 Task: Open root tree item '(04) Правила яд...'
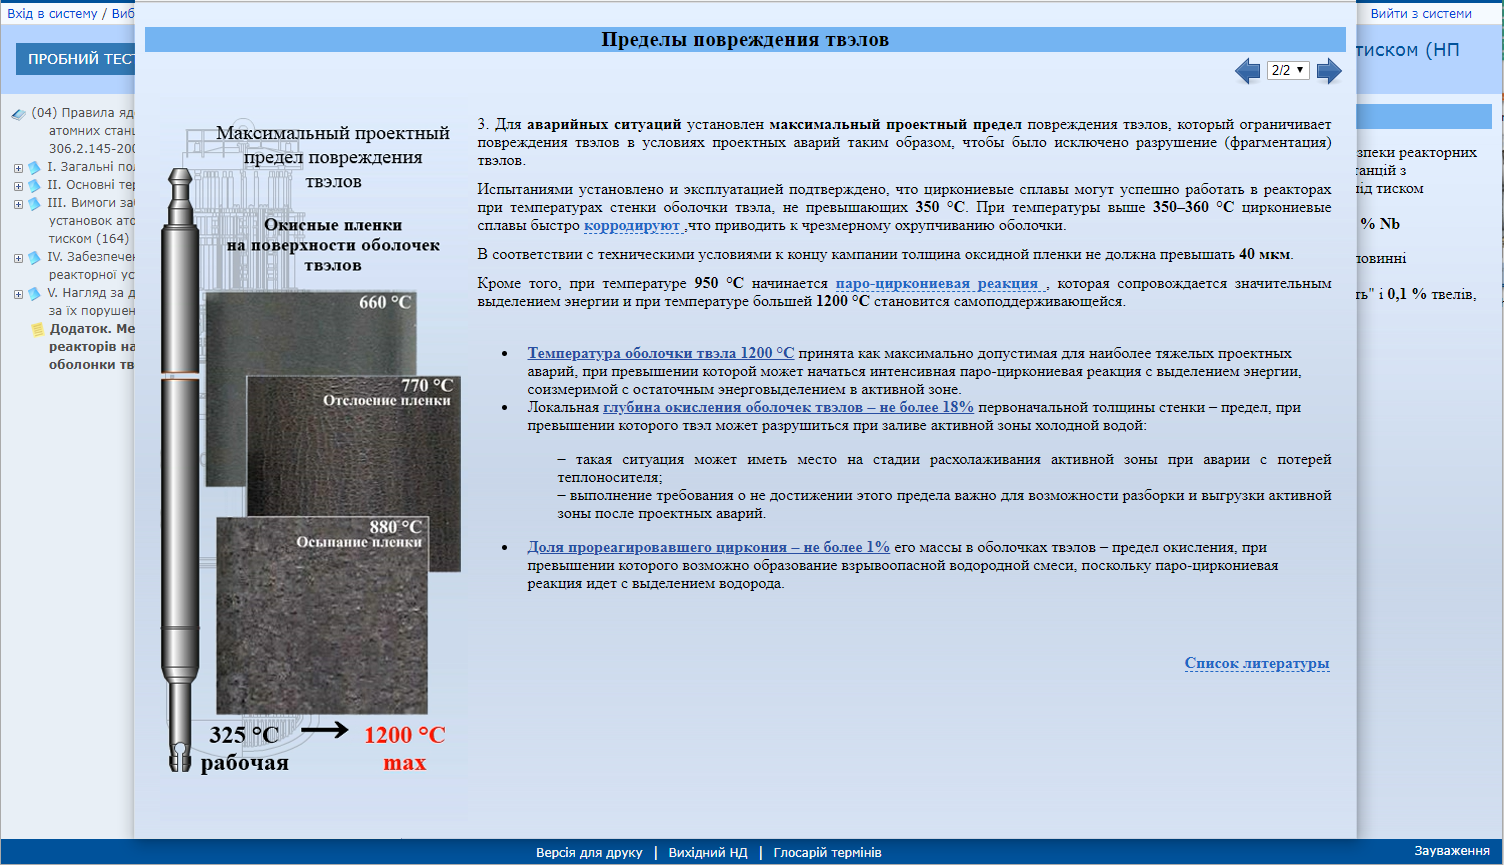82,131
